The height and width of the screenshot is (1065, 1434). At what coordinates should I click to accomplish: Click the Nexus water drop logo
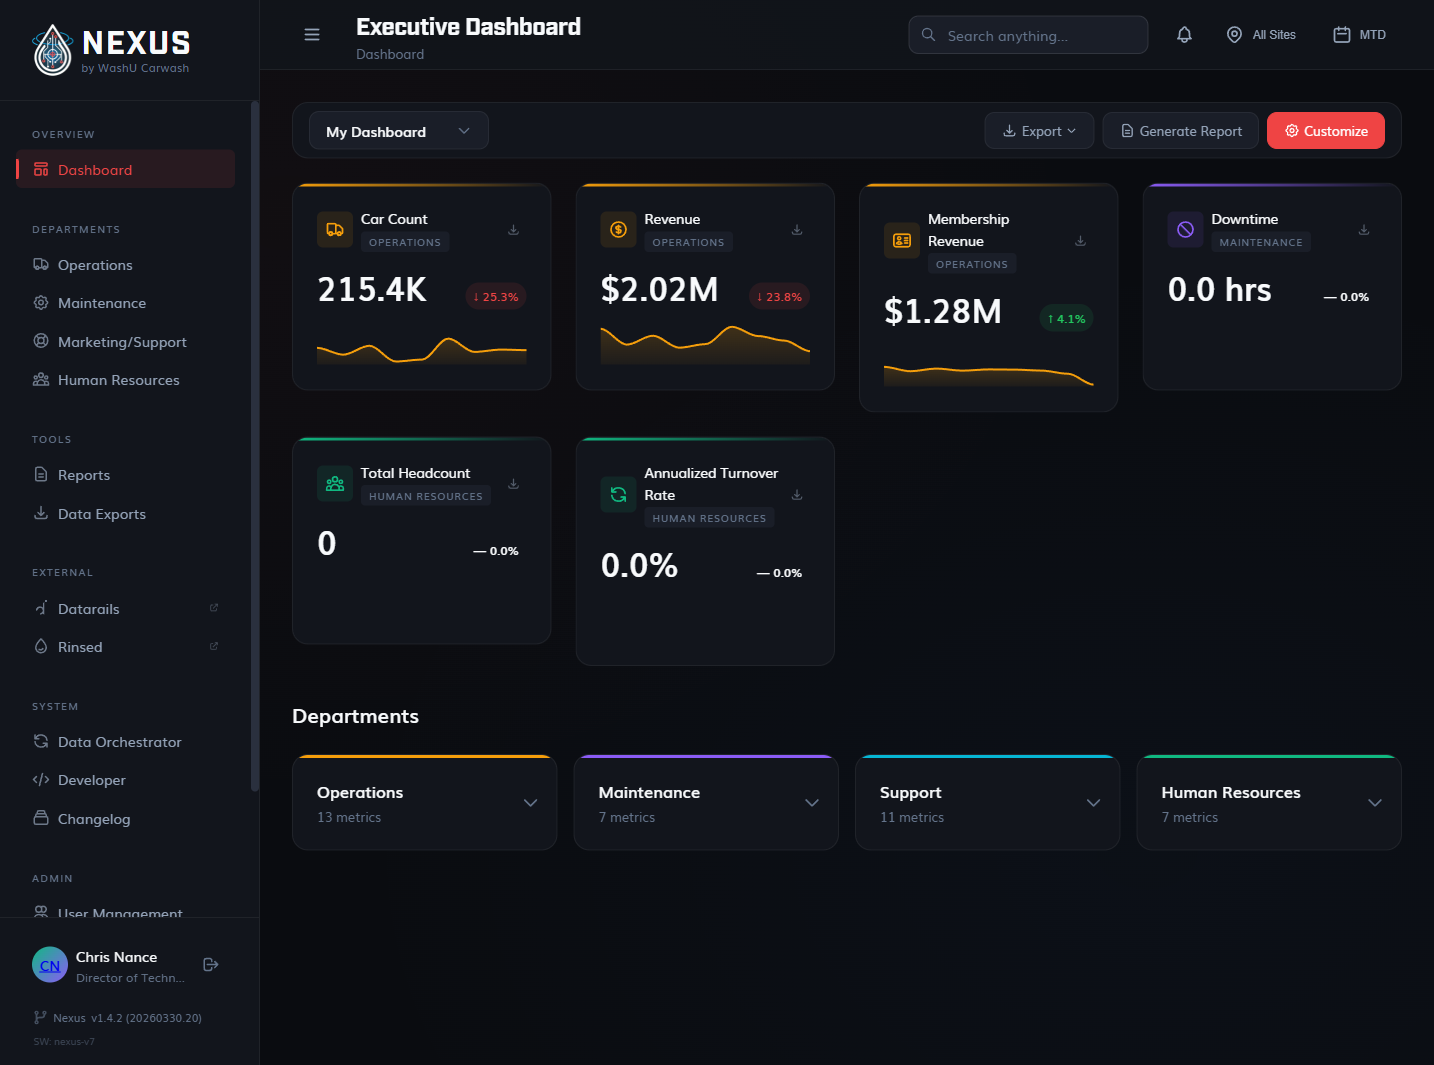pos(53,50)
